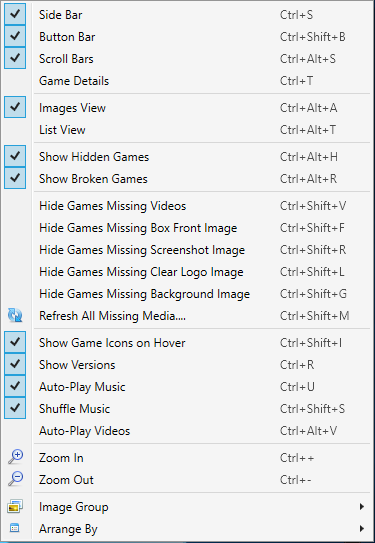
Task: Turn off the Shuffle Music checkmark
Action: [x=15, y=408]
